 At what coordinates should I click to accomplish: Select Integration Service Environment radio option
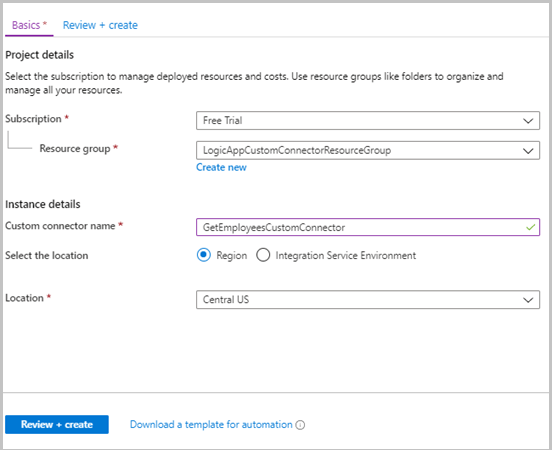(263, 255)
